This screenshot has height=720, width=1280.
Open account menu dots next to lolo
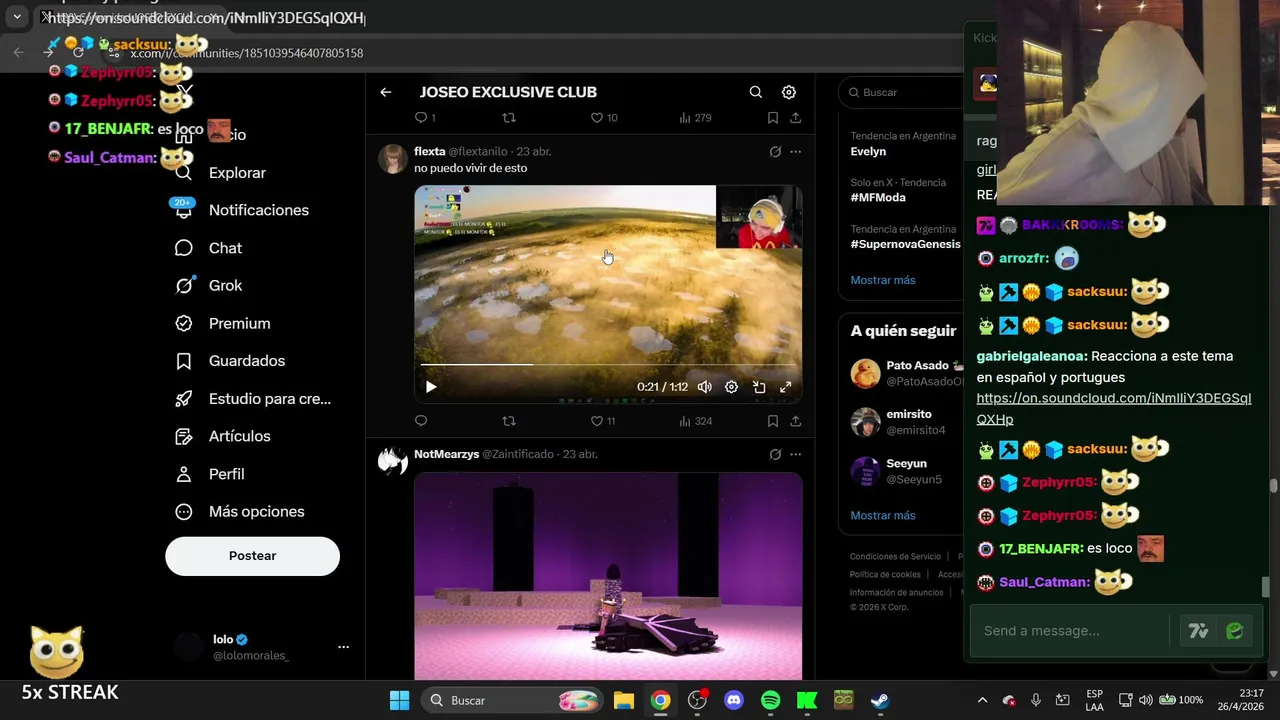coord(343,647)
